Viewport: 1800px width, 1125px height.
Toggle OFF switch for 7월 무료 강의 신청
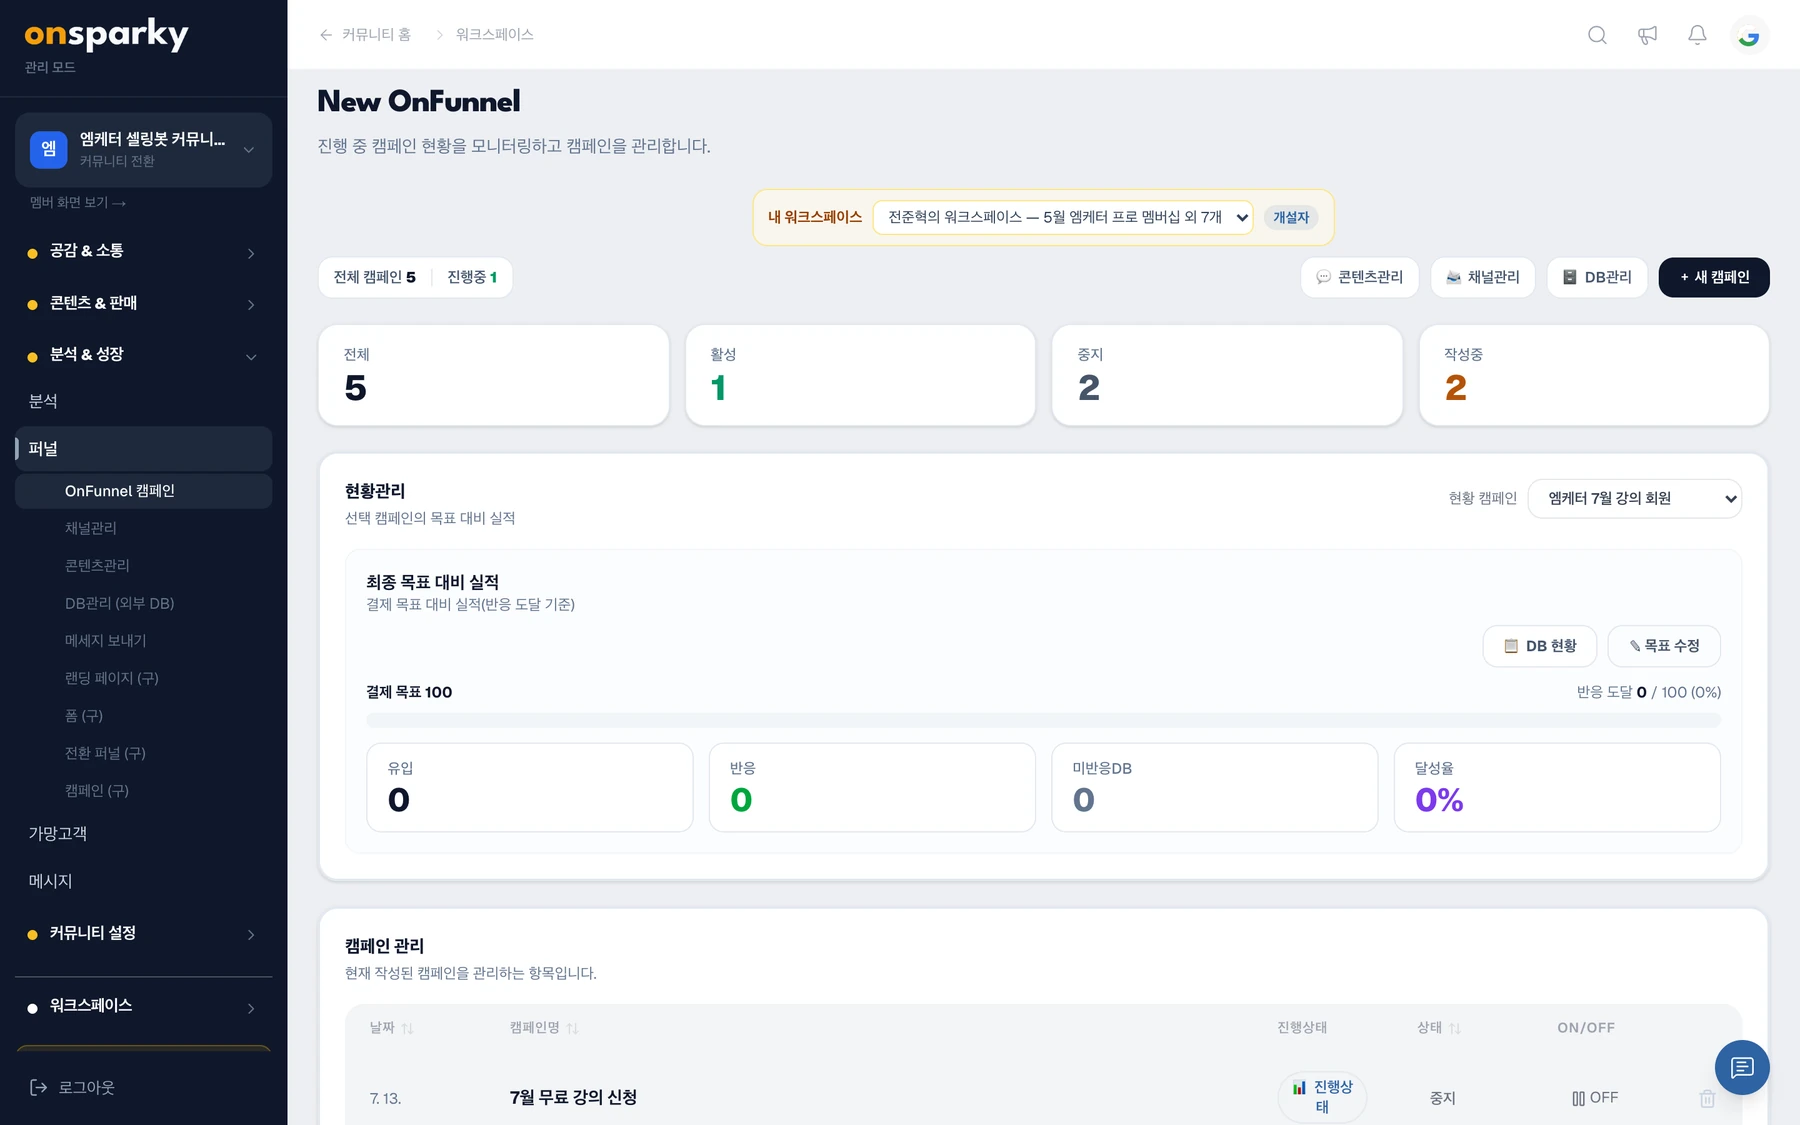pos(1594,1098)
